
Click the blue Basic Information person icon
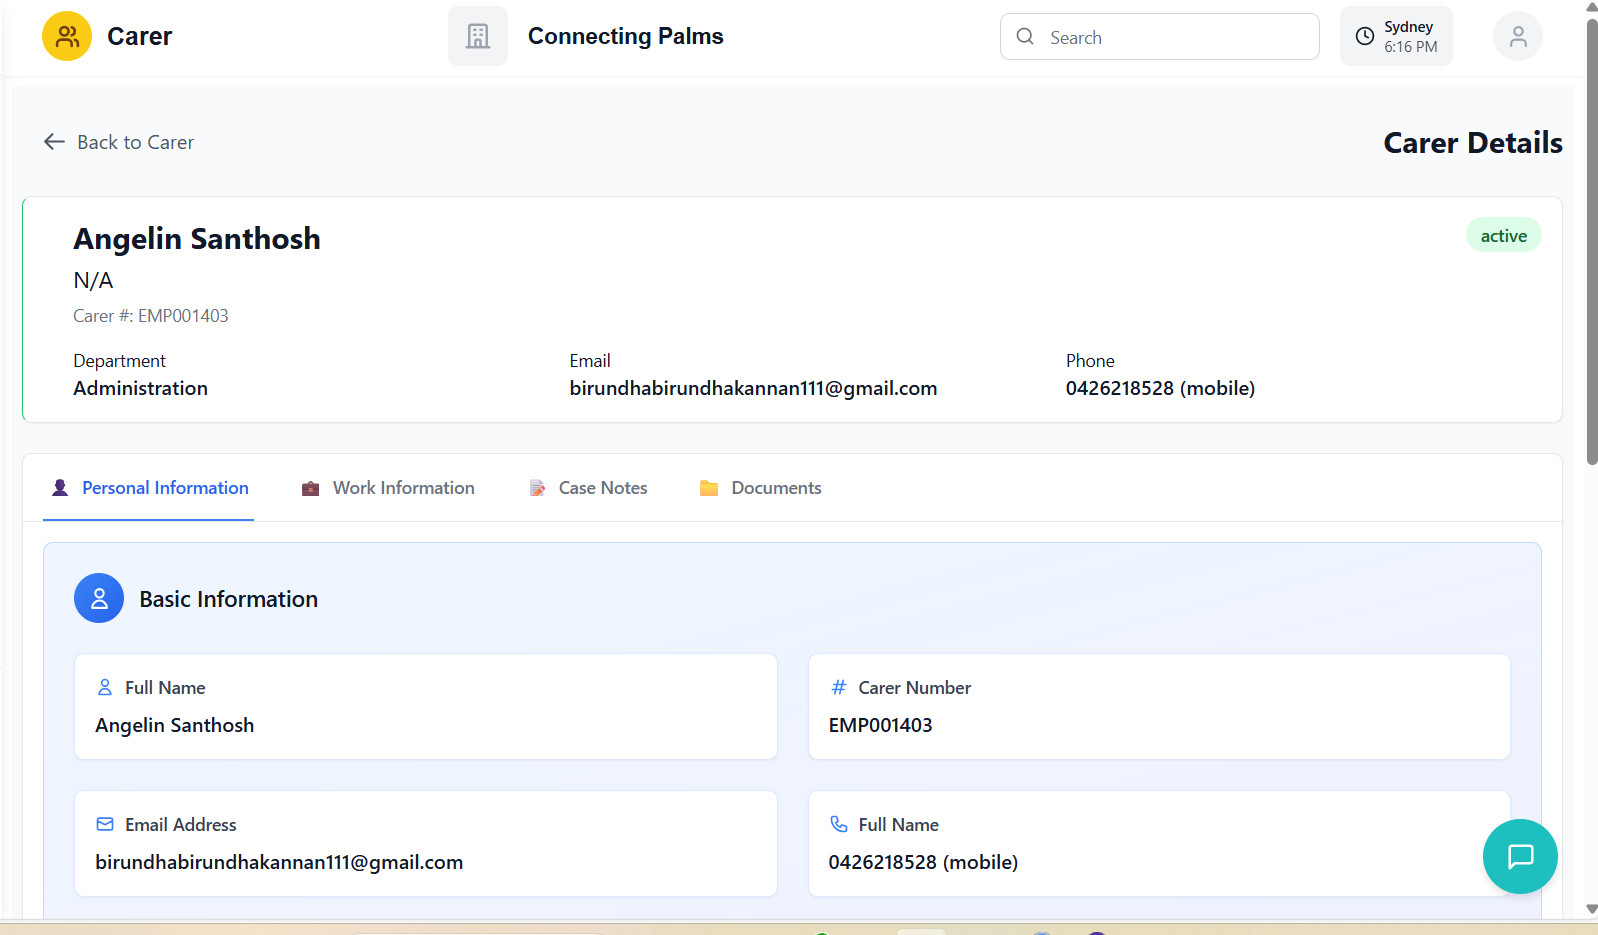click(x=99, y=599)
